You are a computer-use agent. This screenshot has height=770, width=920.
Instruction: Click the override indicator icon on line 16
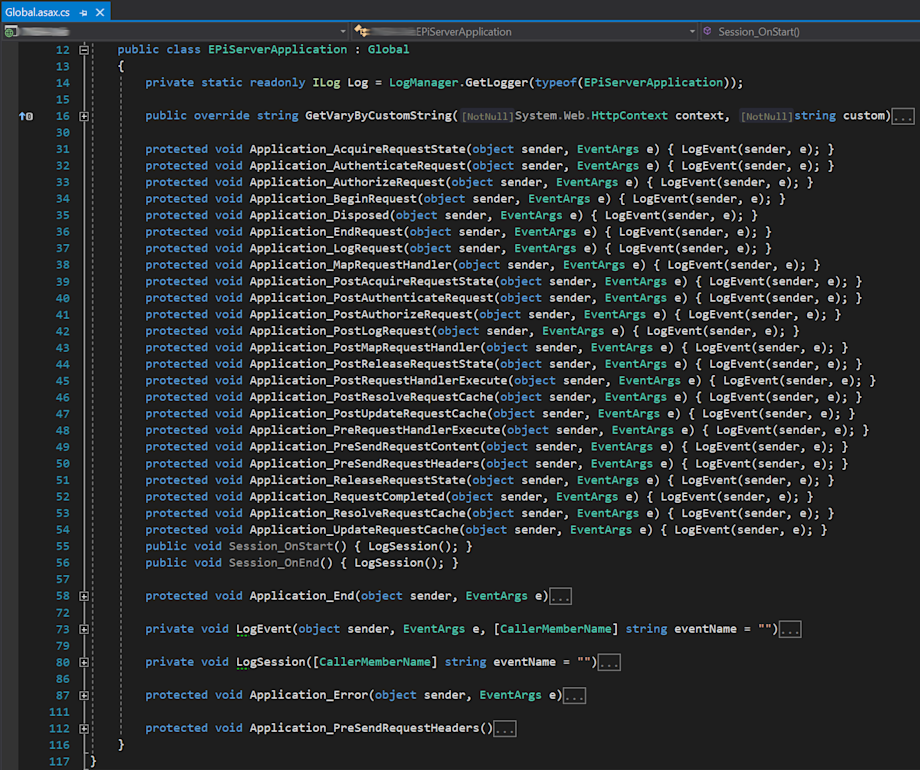pyautogui.click(x=26, y=116)
